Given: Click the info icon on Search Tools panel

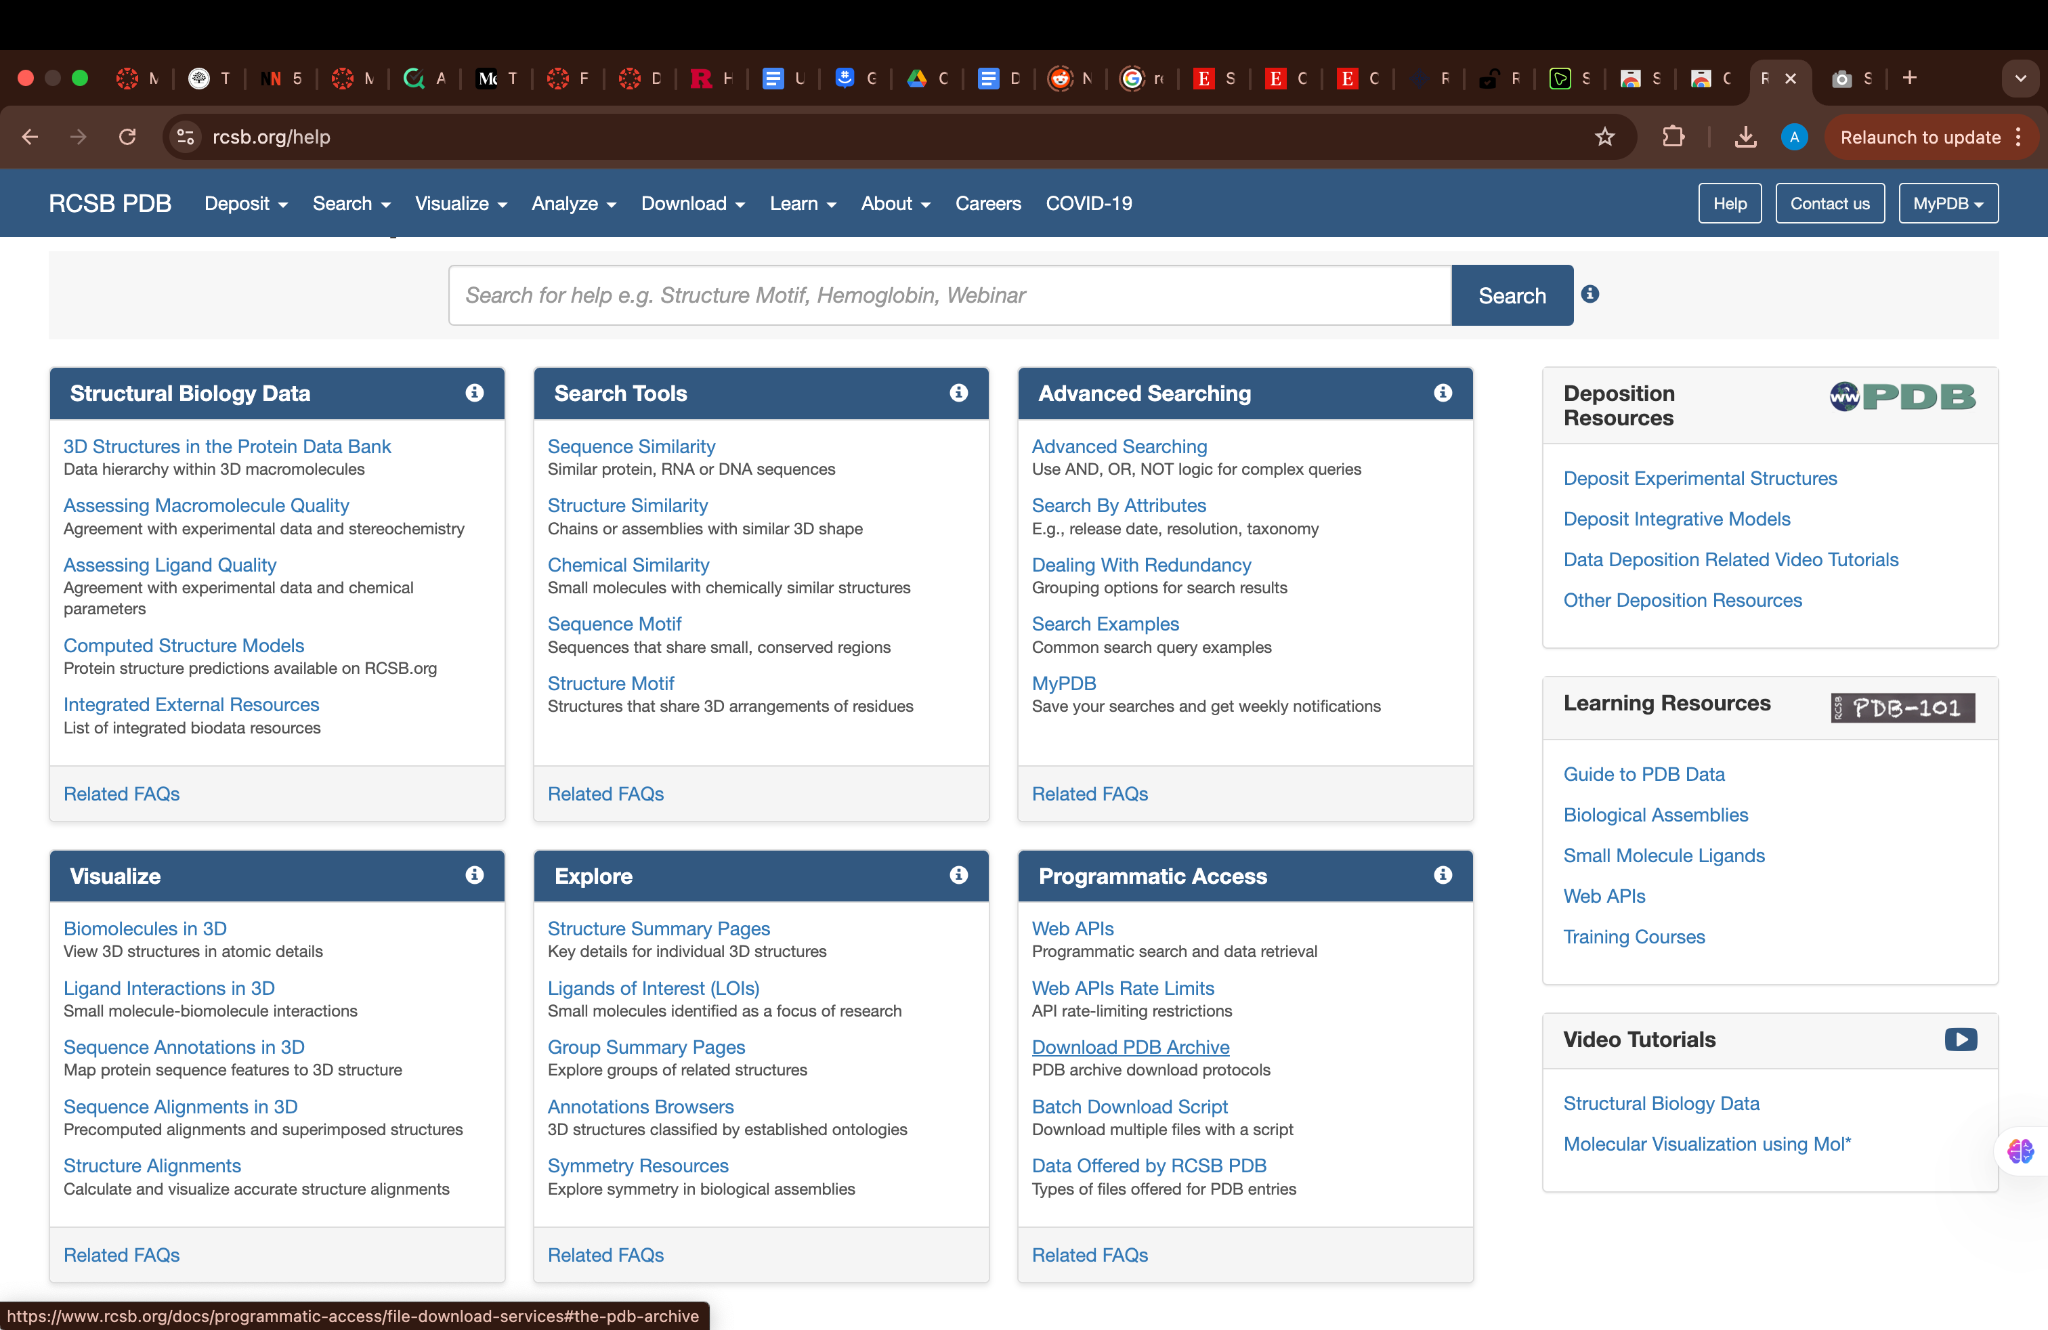Looking at the screenshot, I should point(958,392).
